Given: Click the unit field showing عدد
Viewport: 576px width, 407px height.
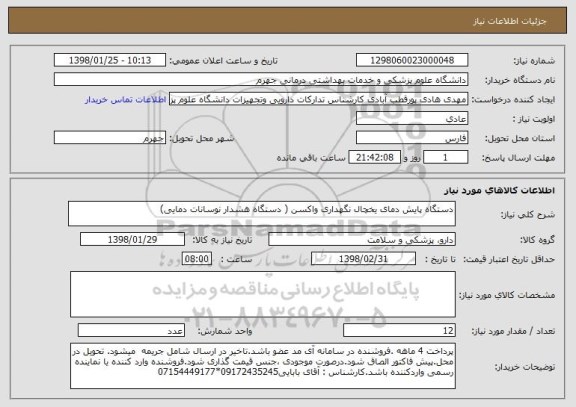Looking at the screenshot, I should tap(131, 331).
